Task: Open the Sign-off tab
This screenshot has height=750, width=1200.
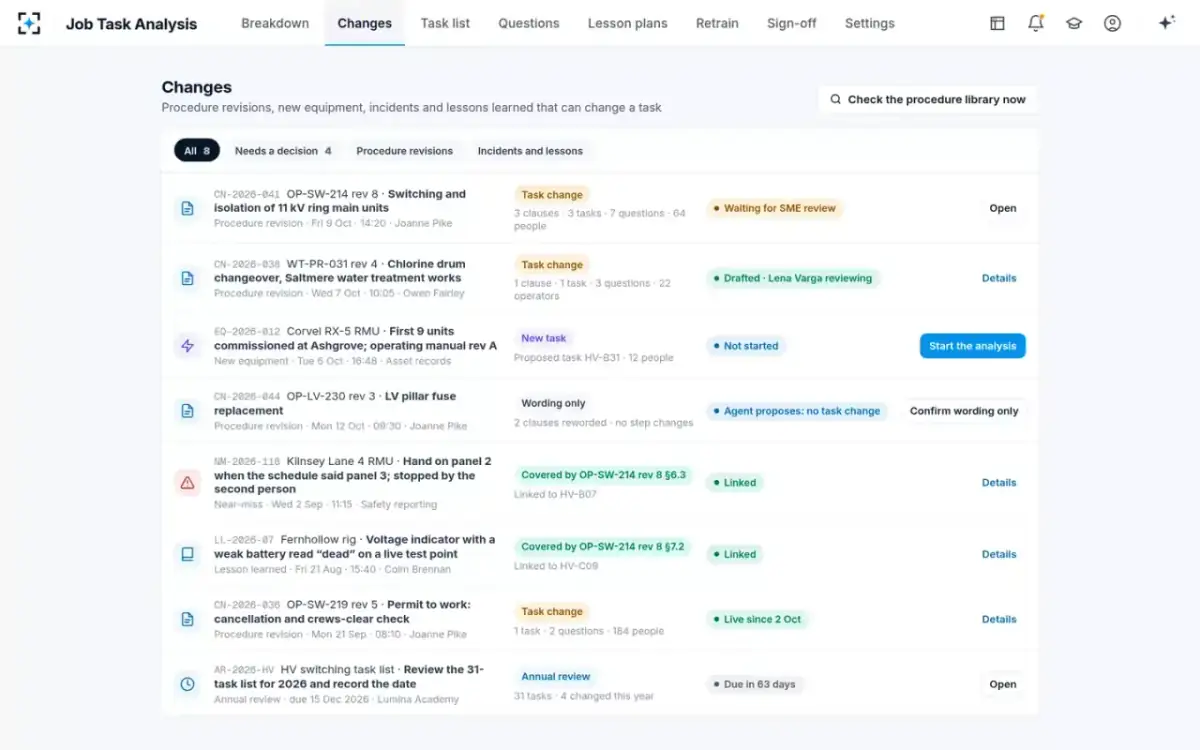Action: click(792, 23)
